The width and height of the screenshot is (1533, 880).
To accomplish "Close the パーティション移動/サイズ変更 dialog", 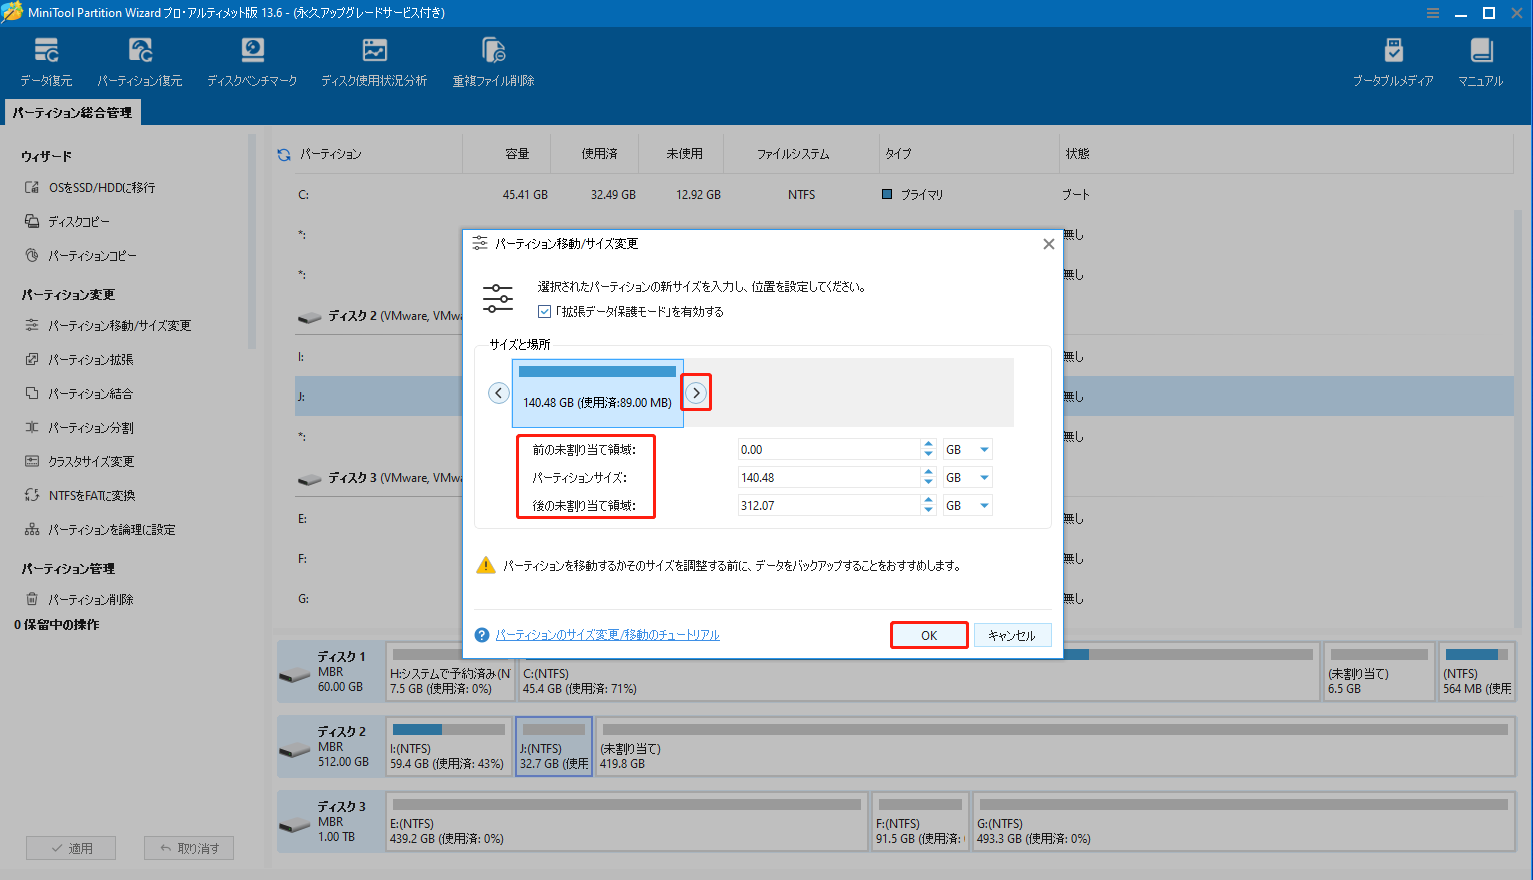I will (x=1049, y=244).
